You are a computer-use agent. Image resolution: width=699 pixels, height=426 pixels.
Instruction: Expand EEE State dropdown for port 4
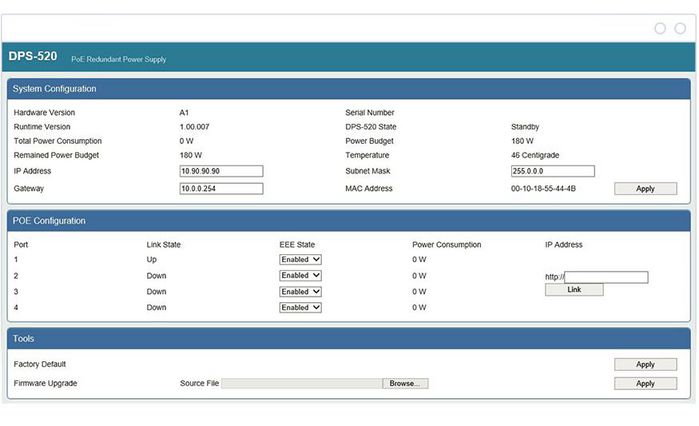pos(300,307)
